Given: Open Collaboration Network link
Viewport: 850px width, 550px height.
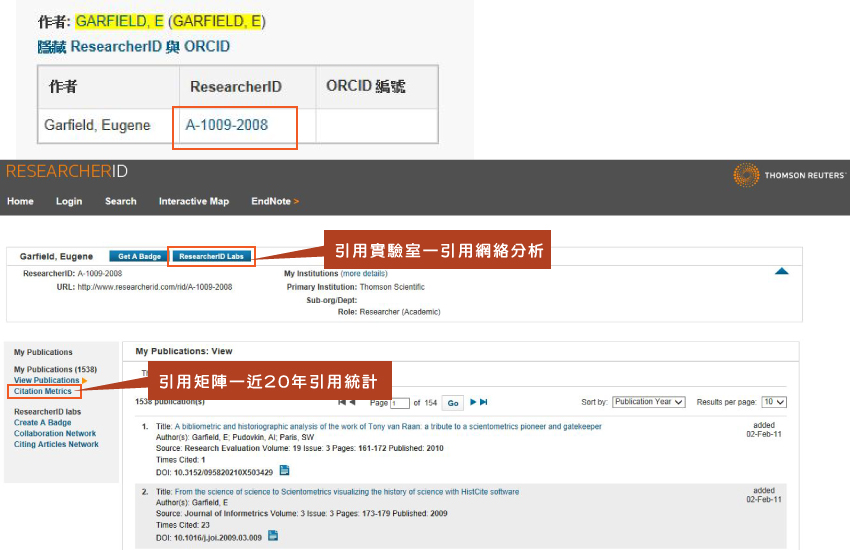Looking at the screenshot, I should click(x=55, y=433).
